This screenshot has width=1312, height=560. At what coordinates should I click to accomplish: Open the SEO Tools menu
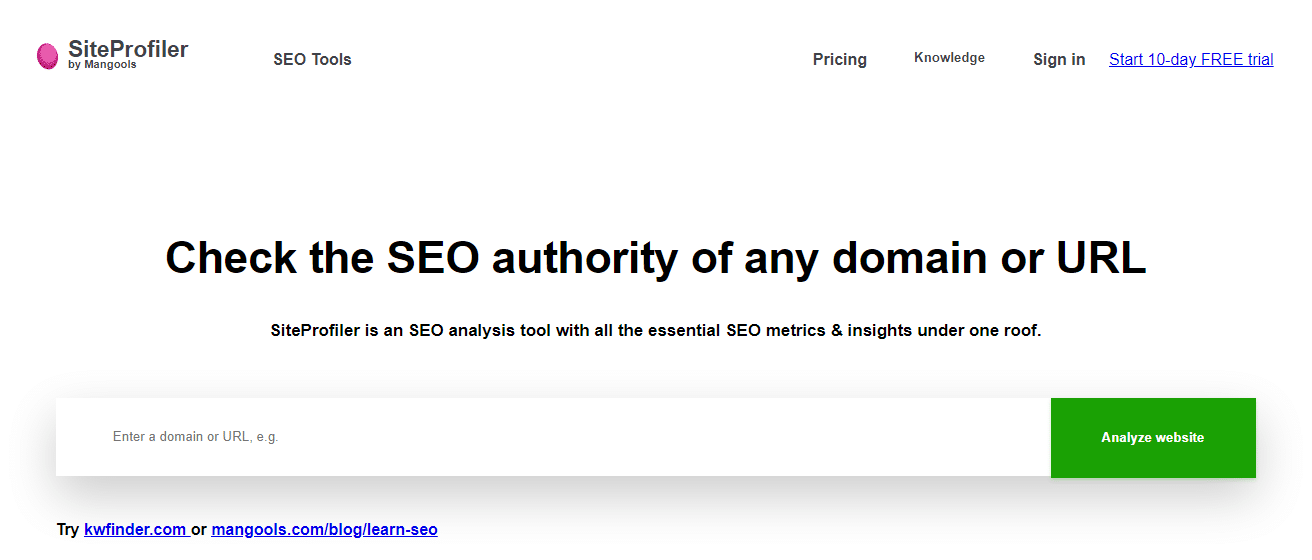pos(312,60)
